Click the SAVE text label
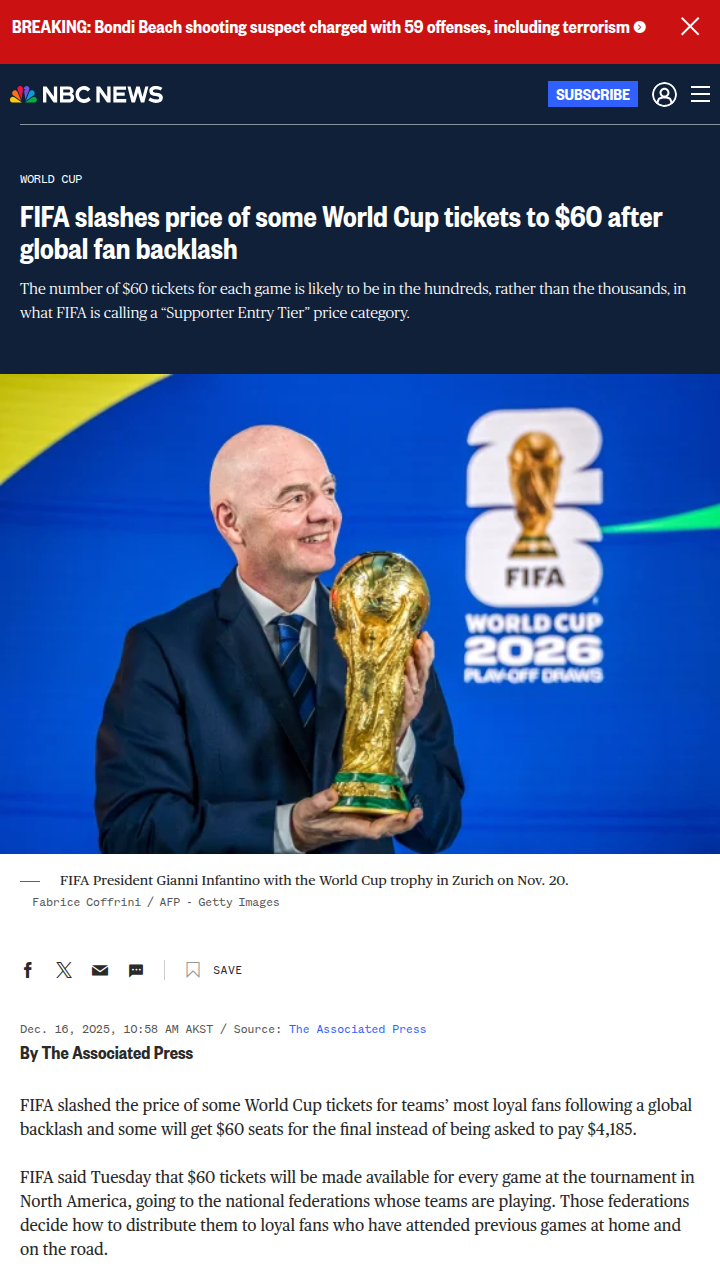The height and width of the screenshot is (1280, 720). click(x=228, y=970)
